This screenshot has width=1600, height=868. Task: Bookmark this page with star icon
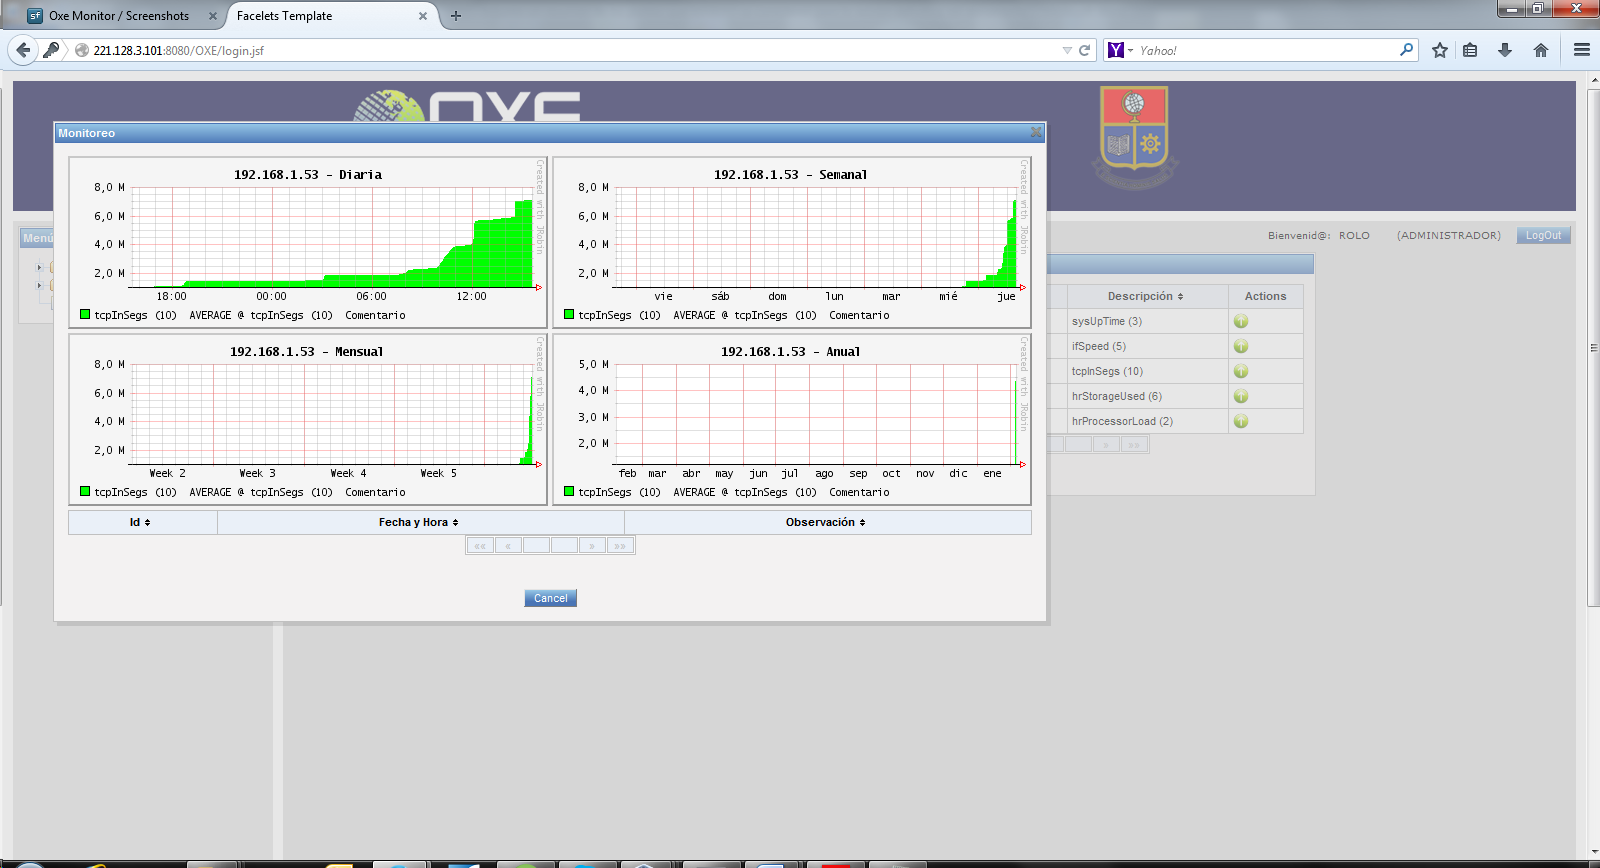tap(1440, 50)
